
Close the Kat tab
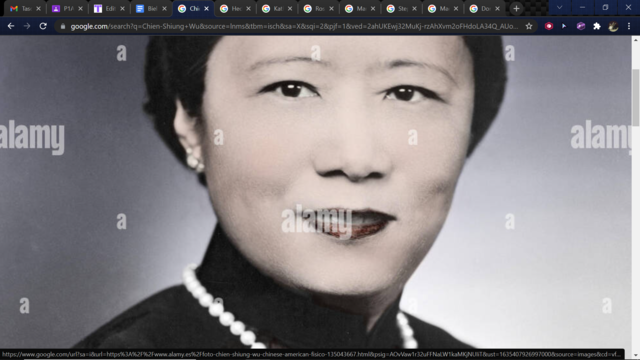point(290,9)
